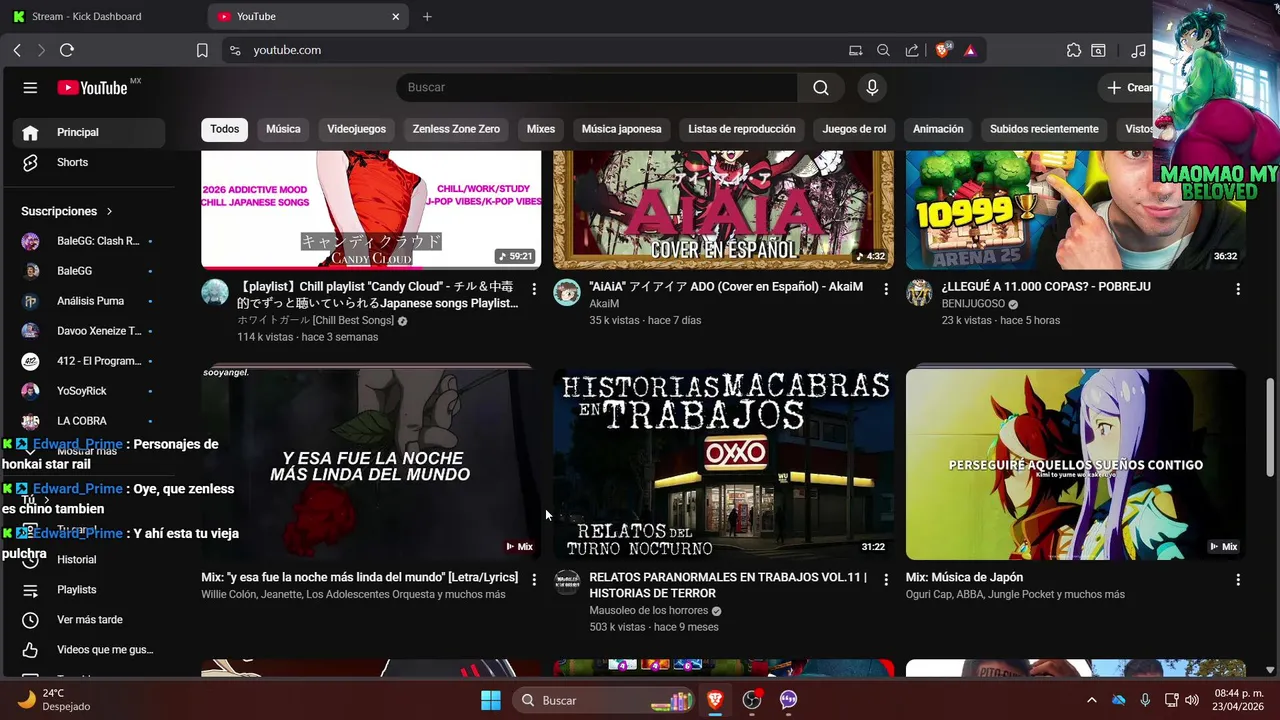The height and width of the screenshot is (720, 1280).
Task: Open site settings icon beside youtube.com
Action: pos(235,50)
